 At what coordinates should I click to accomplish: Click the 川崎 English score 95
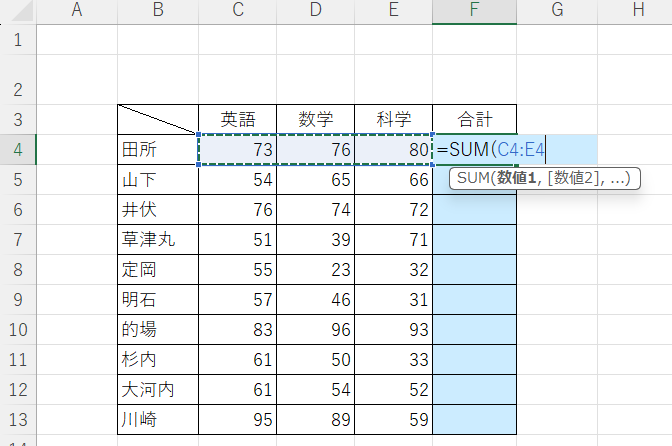coord(238,419)
